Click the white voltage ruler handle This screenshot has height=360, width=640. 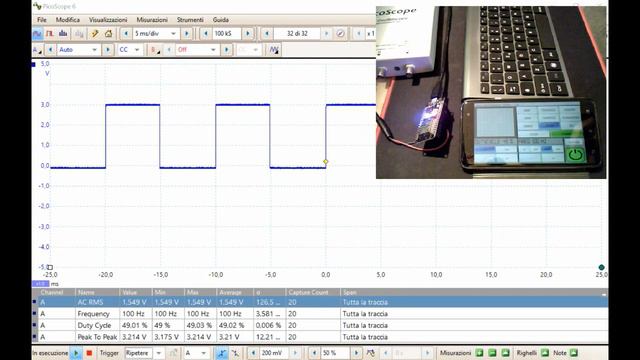(50, 267)
